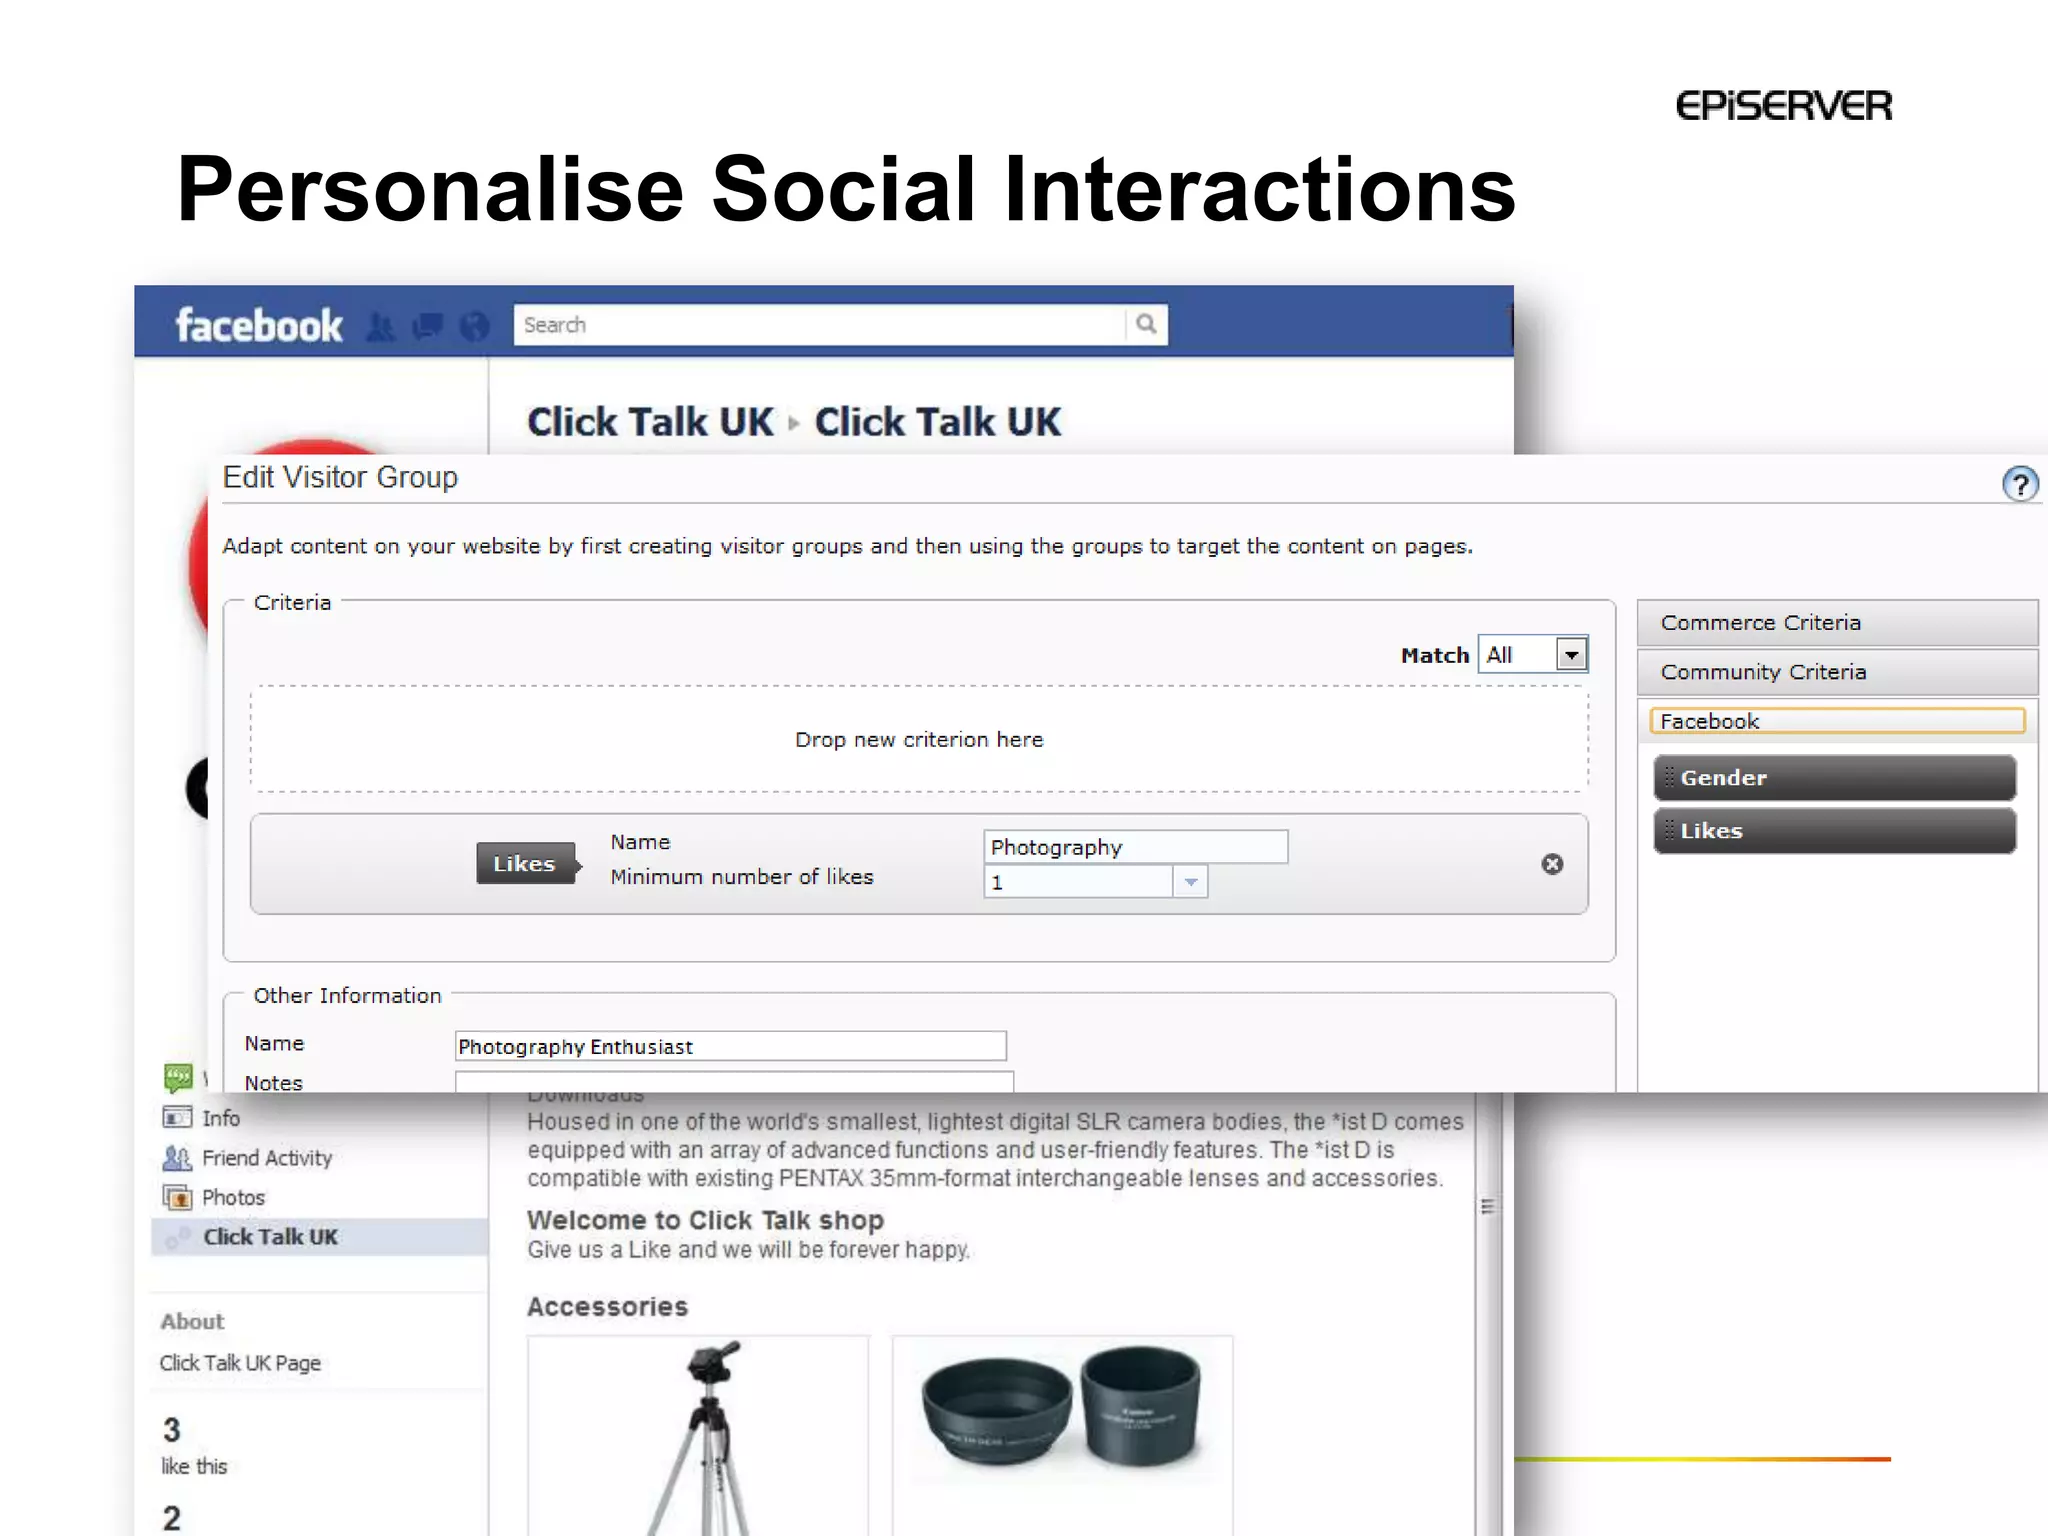Click the 'Edit Visitor Group' title

tap(340, 477)
